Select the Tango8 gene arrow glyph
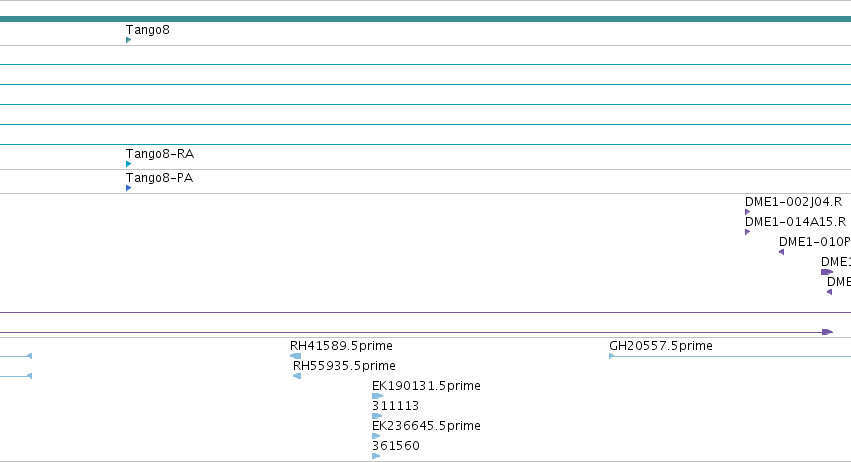 (x=129, y=40)
